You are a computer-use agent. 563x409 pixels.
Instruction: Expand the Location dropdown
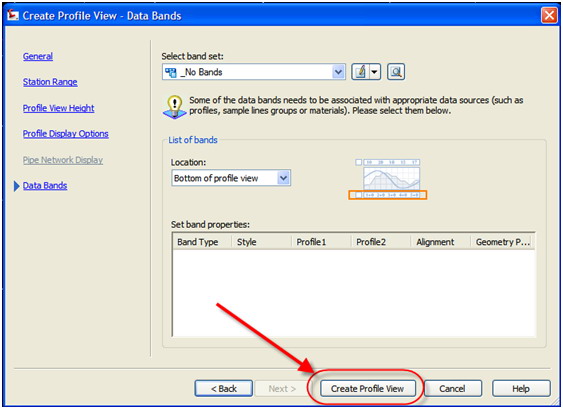point(284,178)
